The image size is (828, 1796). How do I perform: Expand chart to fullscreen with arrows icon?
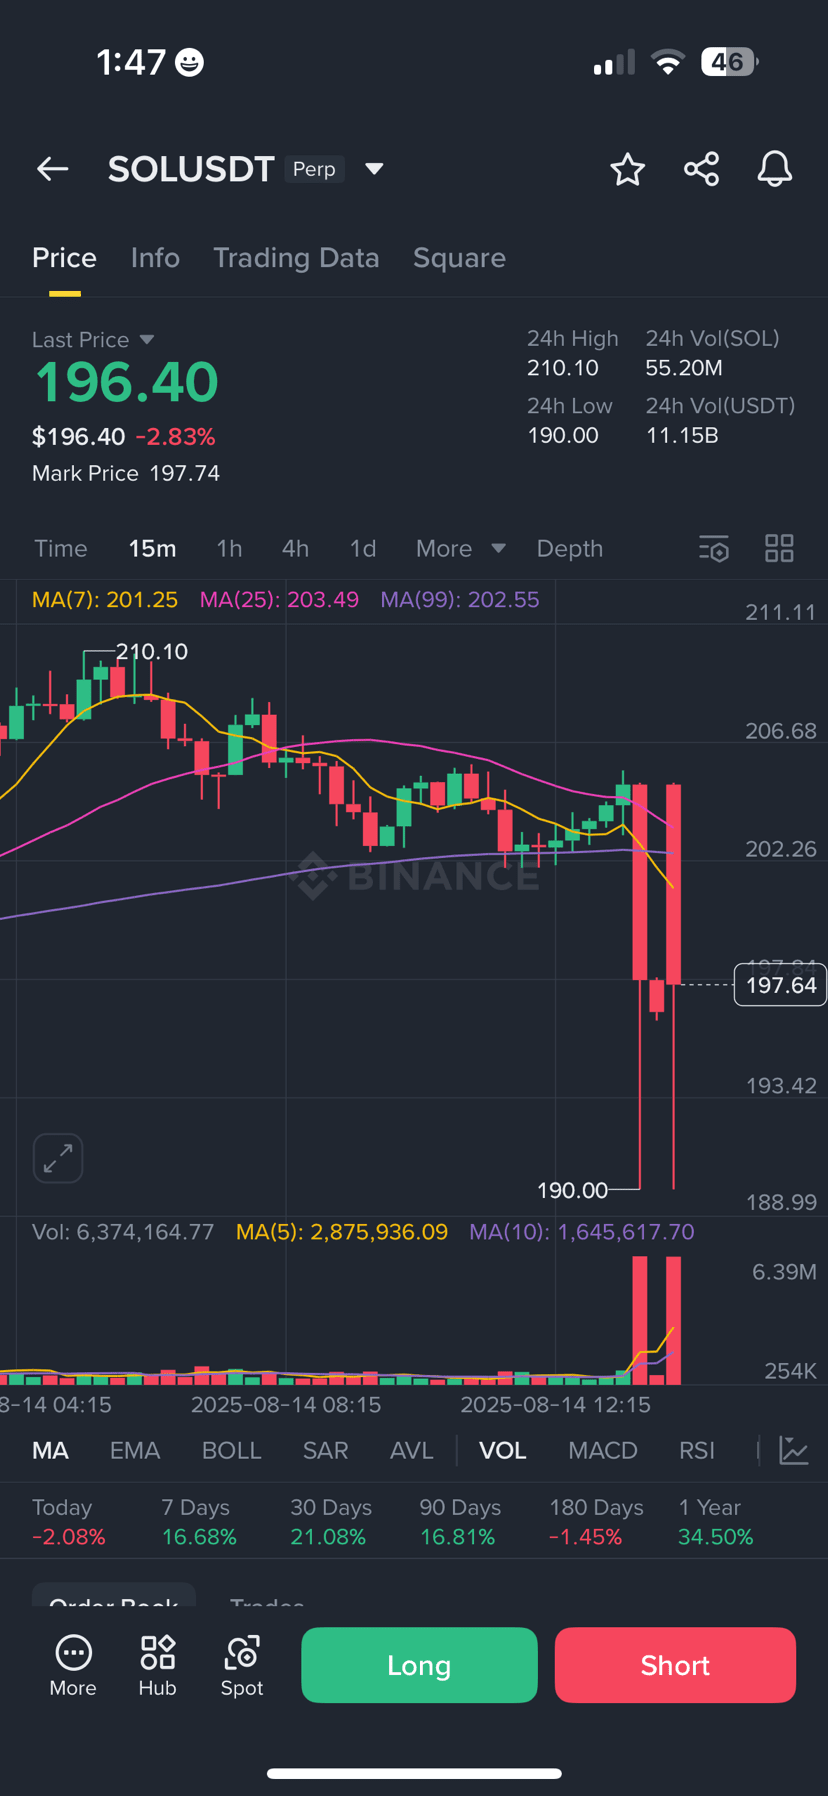click(58, 1158)
